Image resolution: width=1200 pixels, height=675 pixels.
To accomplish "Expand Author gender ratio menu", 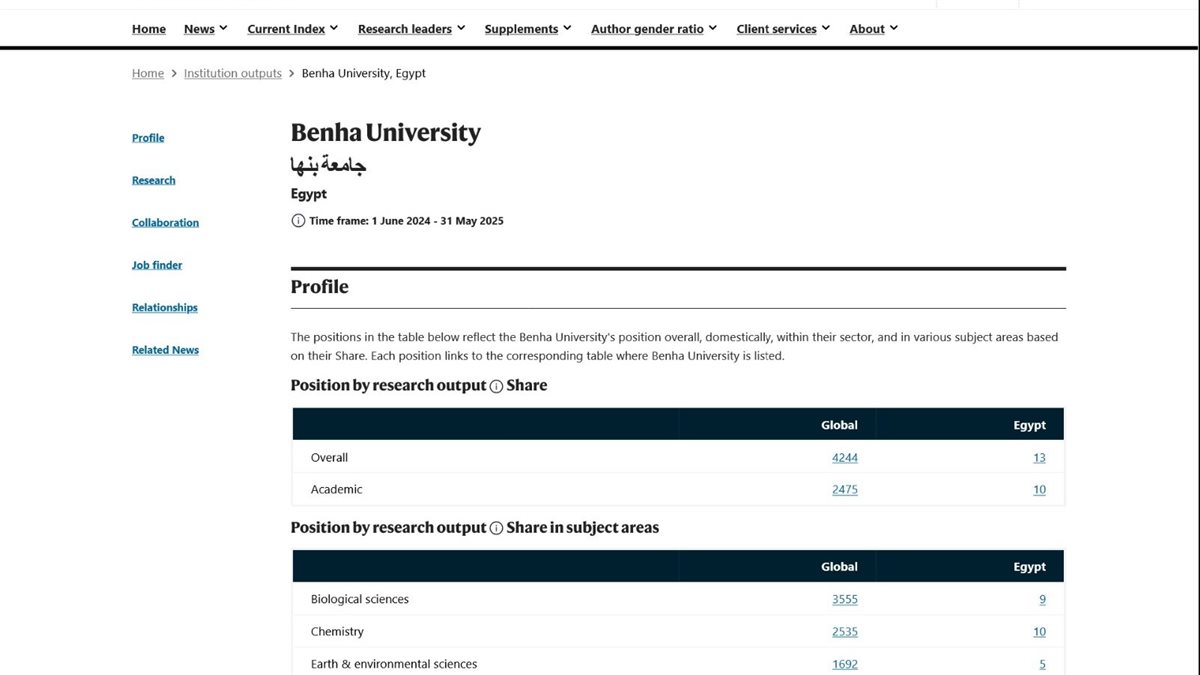I will point(653,29).
